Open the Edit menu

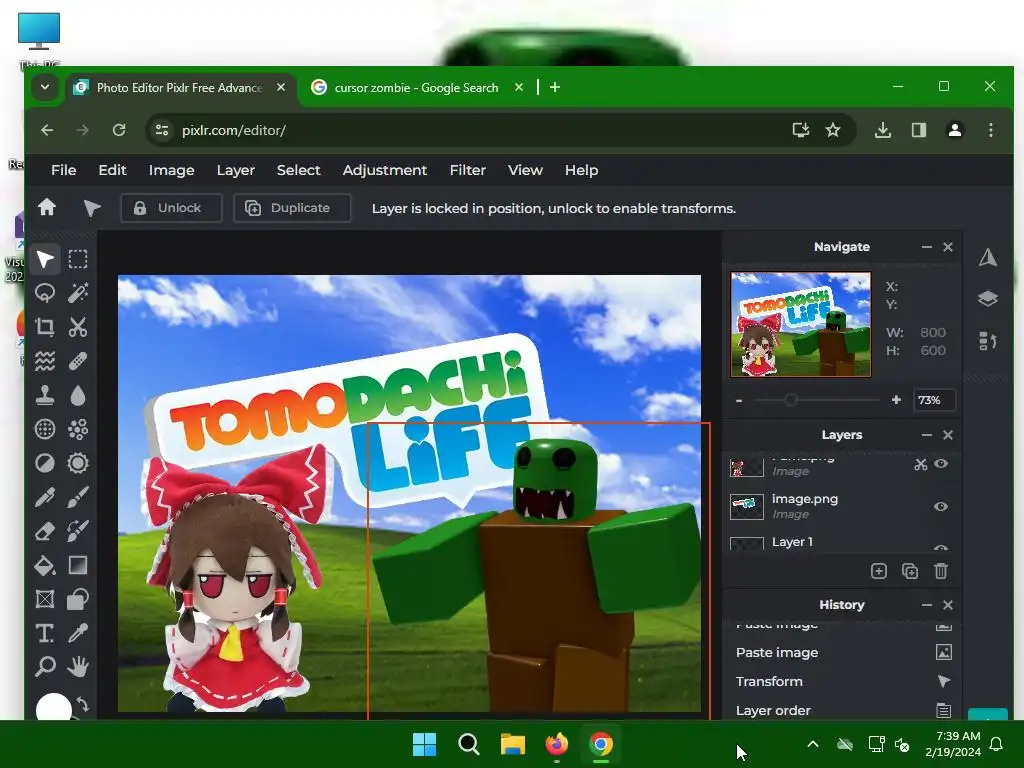112,170
